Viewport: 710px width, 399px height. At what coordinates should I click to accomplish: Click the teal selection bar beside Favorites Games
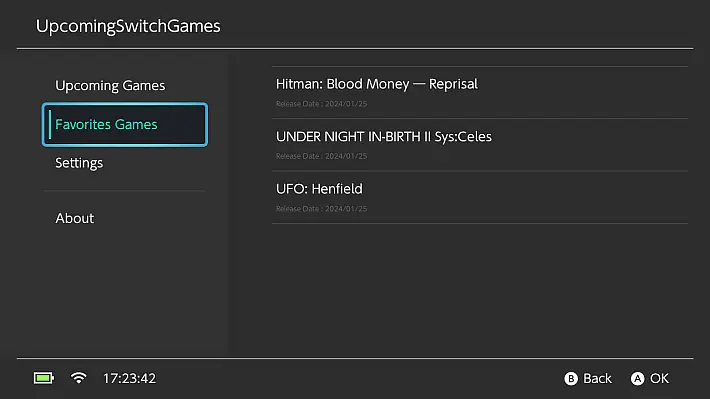point(50,125)
